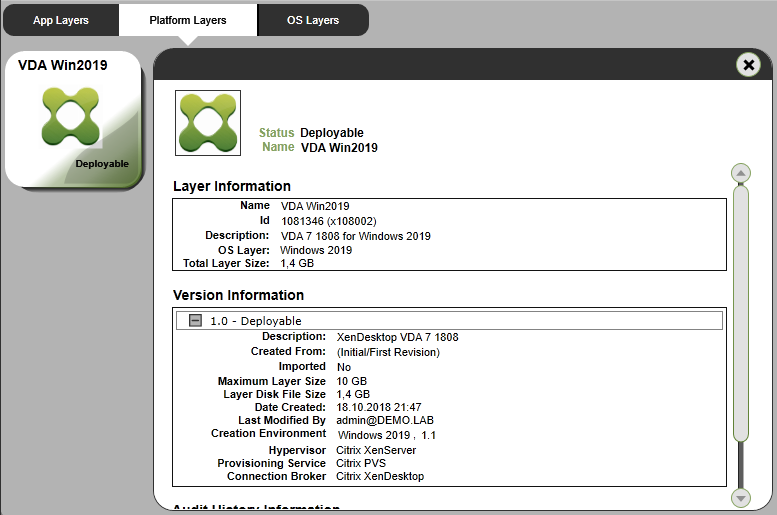
Task: Click Total Layer Size value 1,4 GB
Action: coord(297,263)
